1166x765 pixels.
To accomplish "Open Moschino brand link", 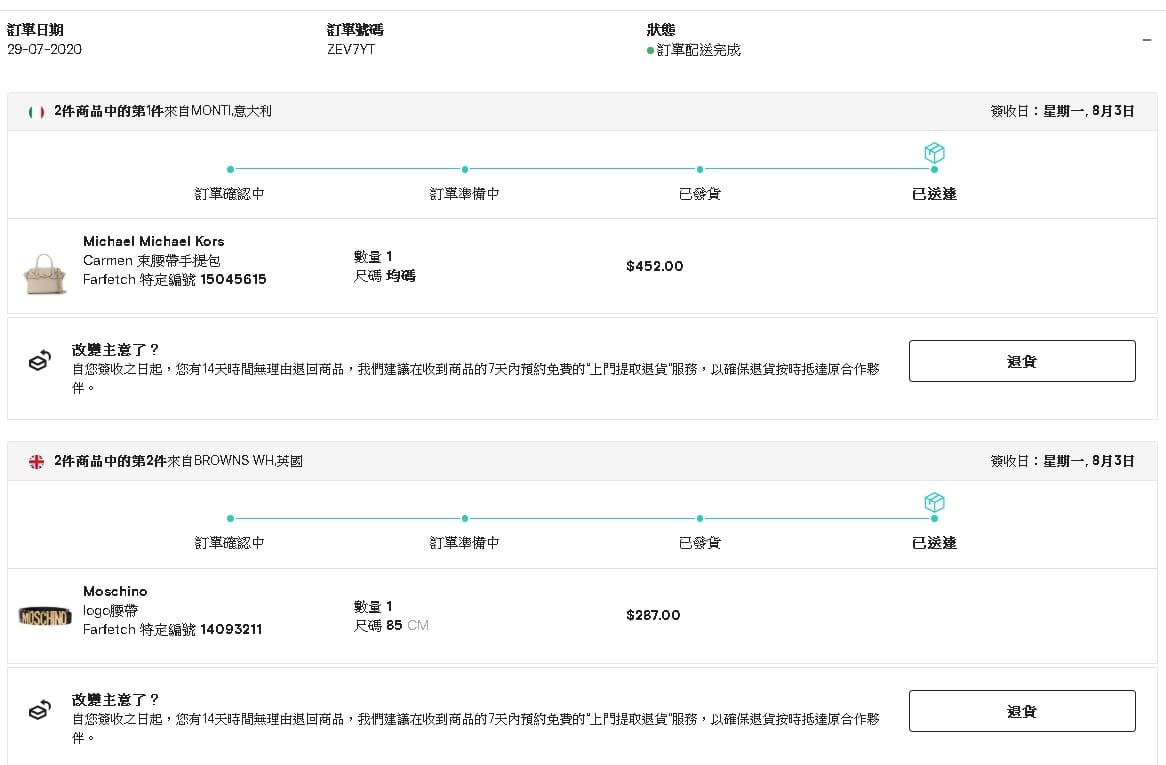I will pyautogui.click(x=115, y=591).
